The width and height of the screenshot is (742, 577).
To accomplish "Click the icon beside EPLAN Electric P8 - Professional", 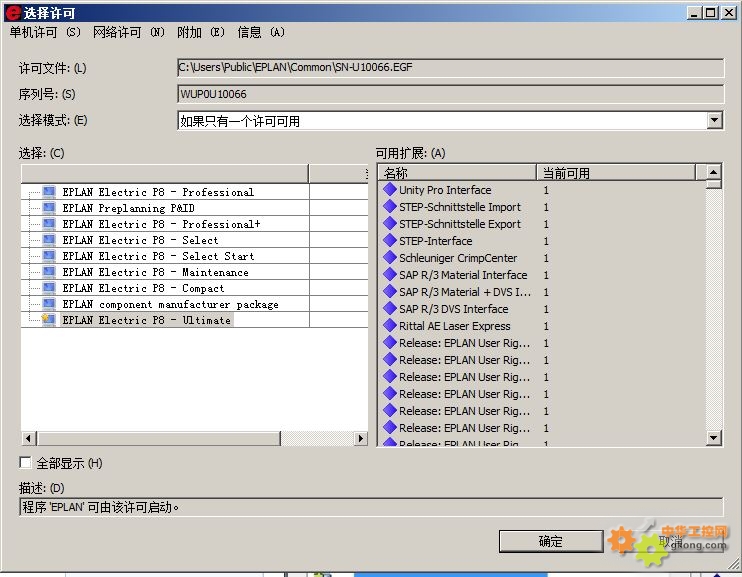I will pos(49,192).
